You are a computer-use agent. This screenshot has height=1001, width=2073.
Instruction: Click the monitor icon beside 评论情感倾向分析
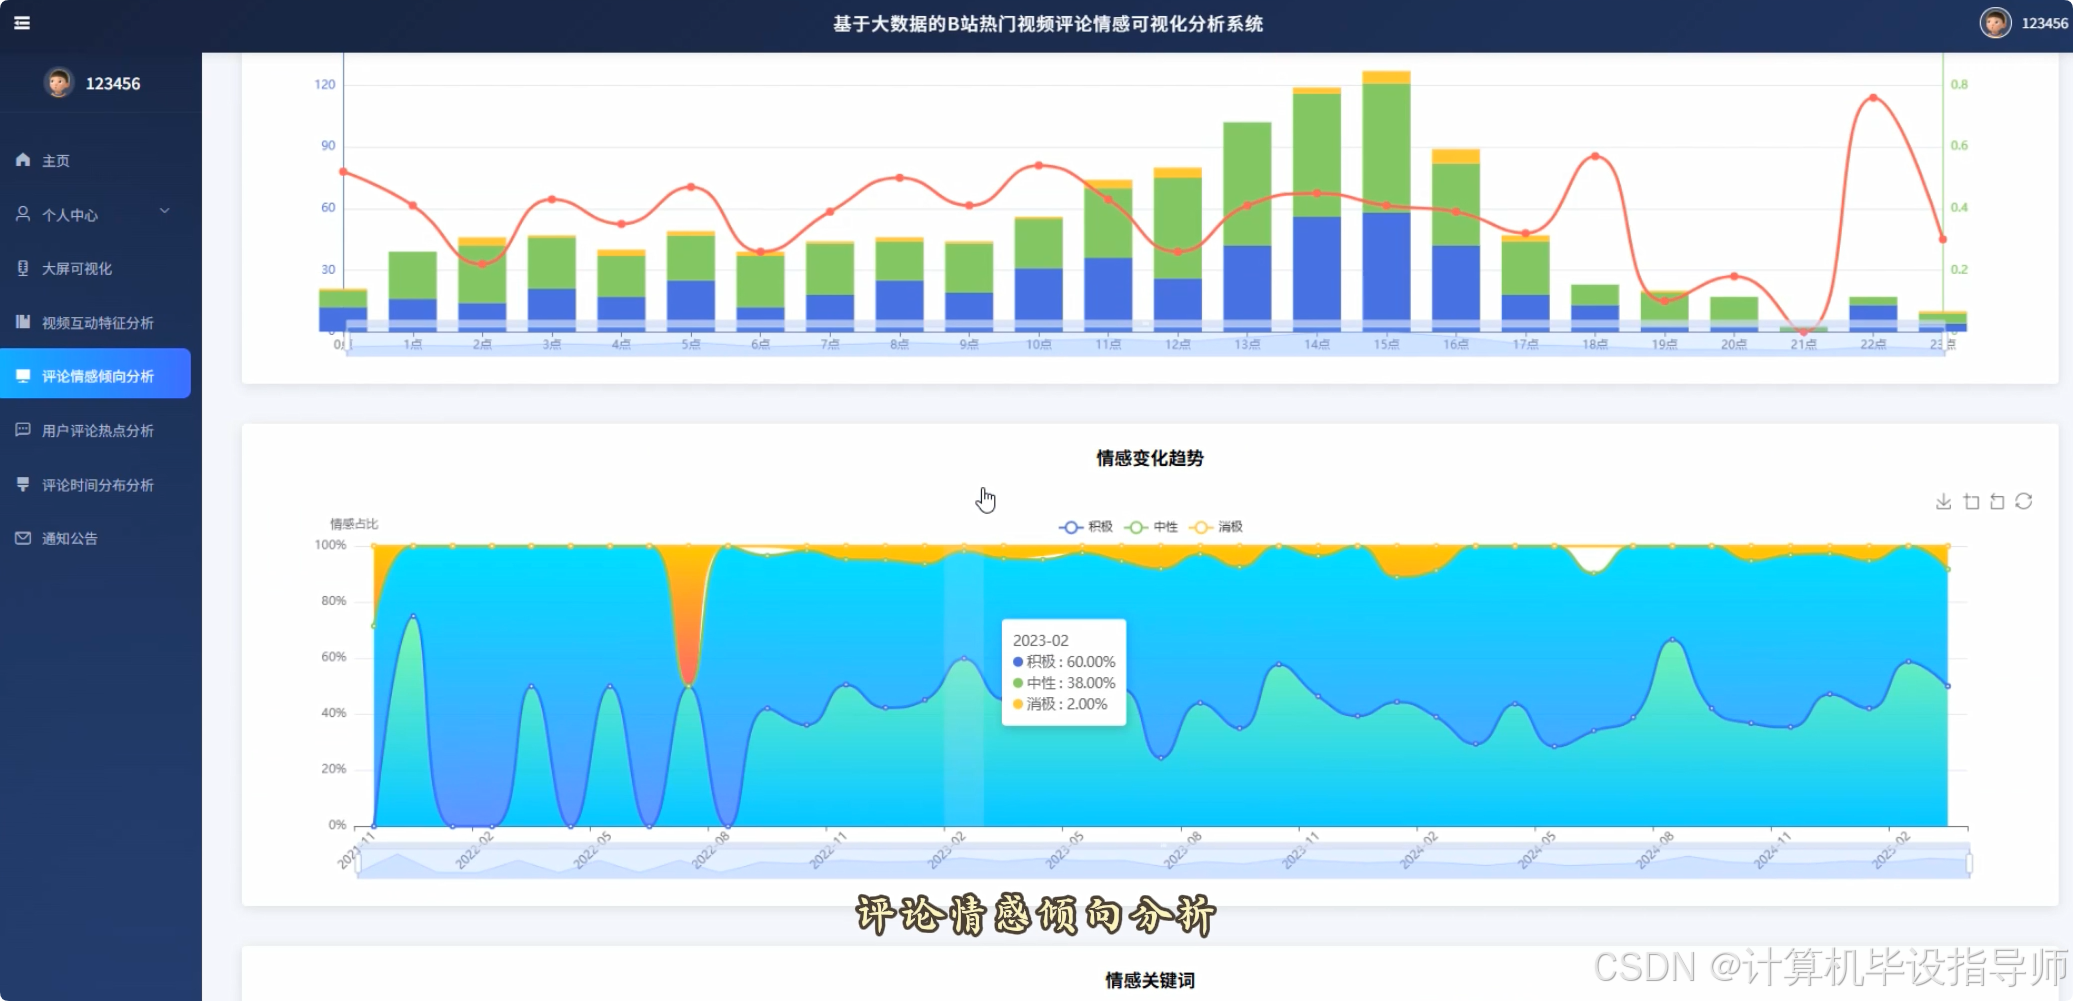click(x=22, y=373)
